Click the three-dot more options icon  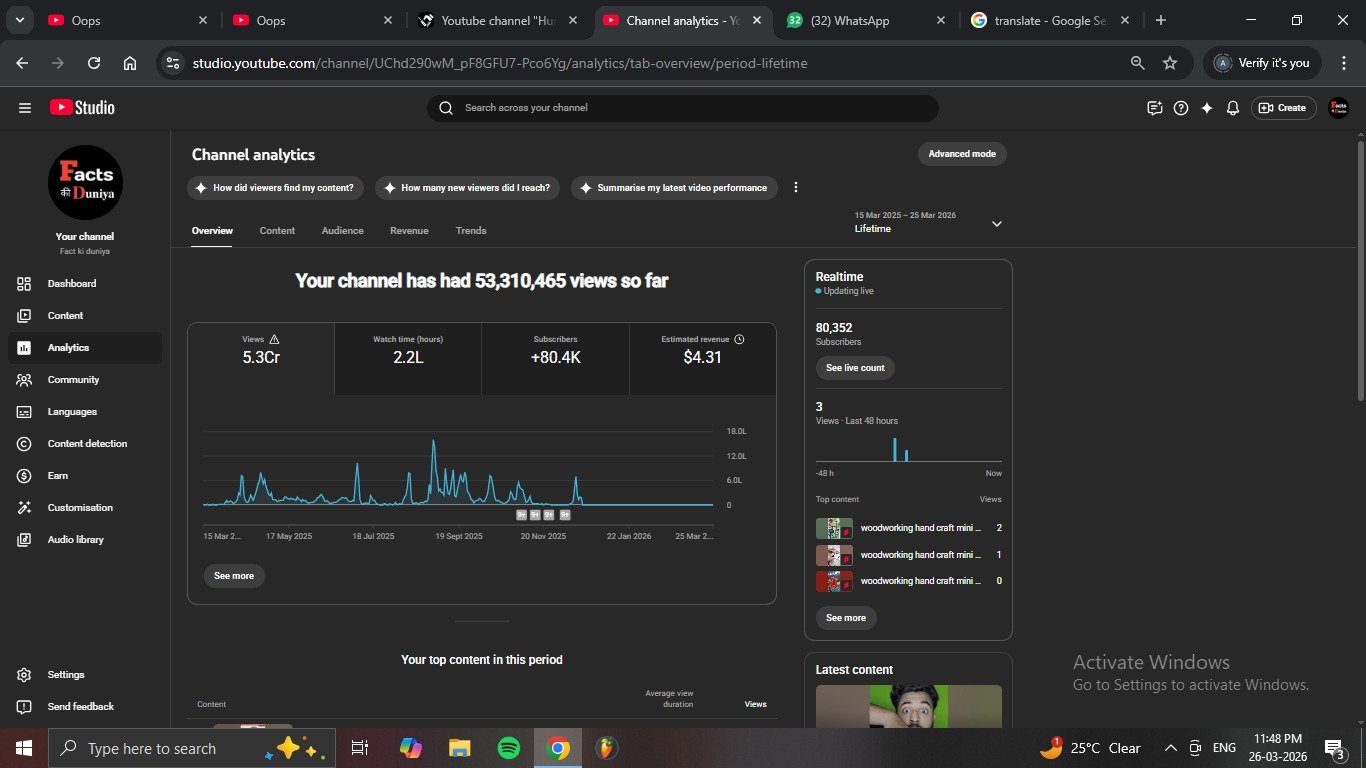coord(796,188)
